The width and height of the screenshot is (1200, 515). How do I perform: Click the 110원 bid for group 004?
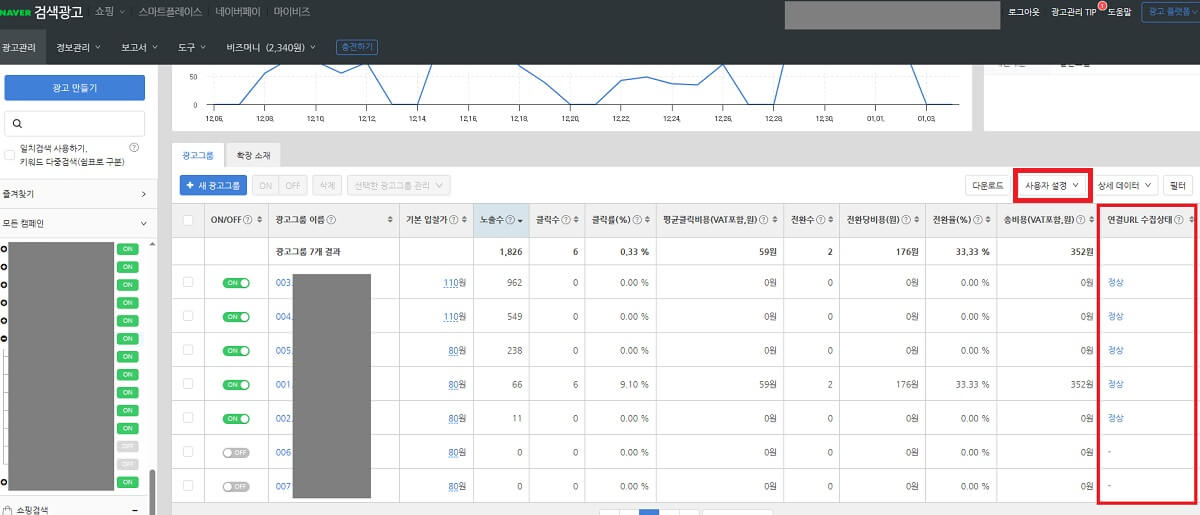[455, 317]
